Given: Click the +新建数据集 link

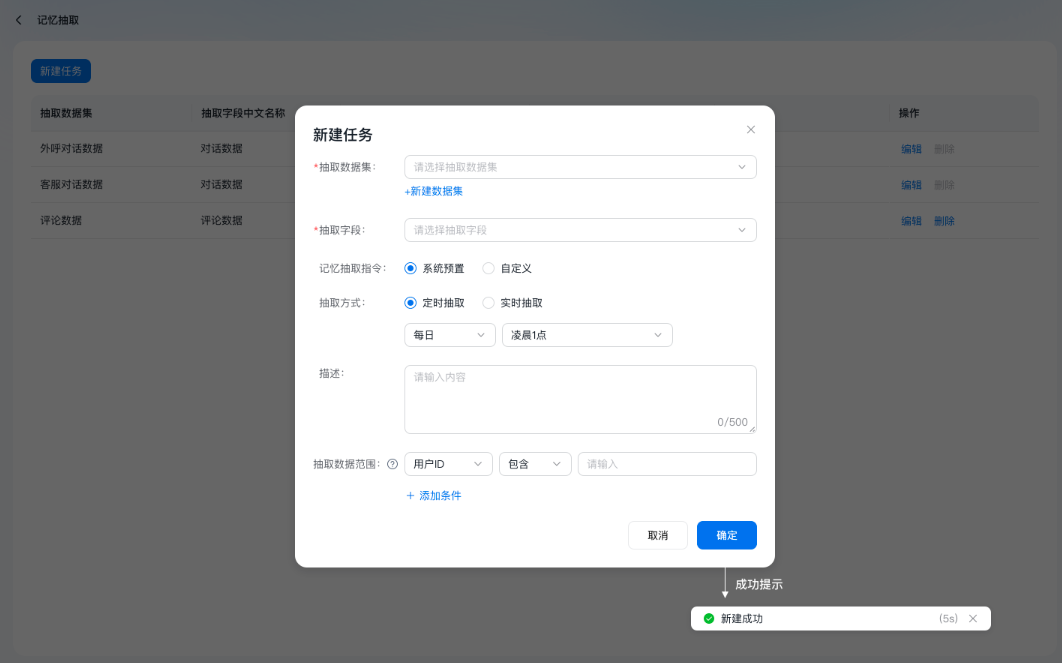Looking at the screenshot, I should pyautogui.click(x=431, y=190).
